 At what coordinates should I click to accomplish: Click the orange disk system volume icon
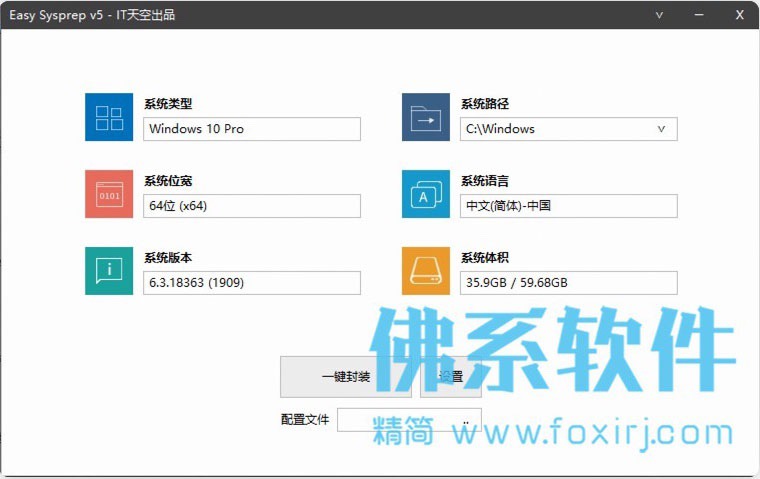pyautogui.click(x=426, y=271)
